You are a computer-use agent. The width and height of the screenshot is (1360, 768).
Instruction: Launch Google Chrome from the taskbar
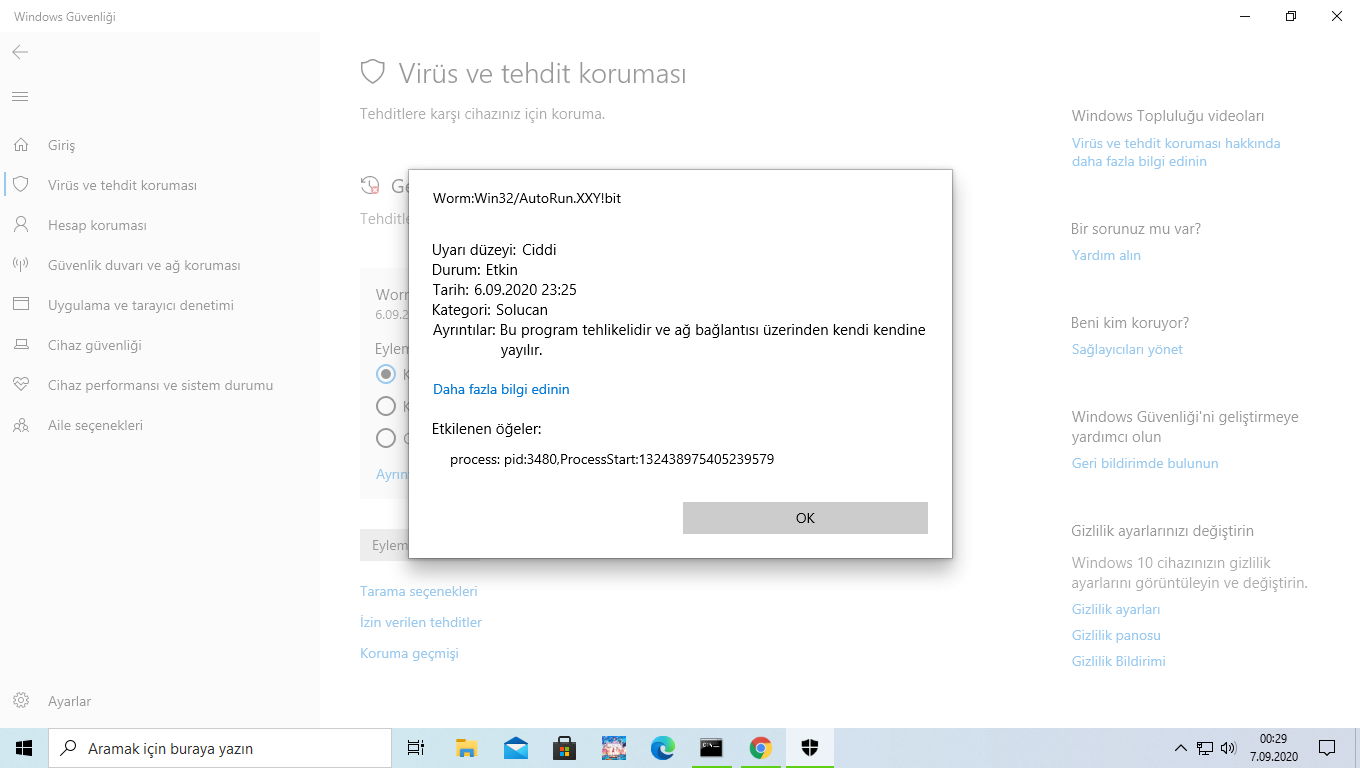(x=760, y=748)
